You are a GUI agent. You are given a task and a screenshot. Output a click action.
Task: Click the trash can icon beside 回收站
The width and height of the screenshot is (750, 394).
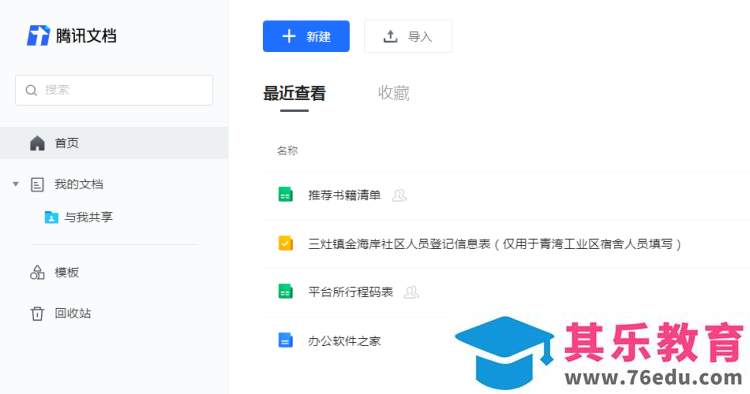(x=37, y=314)
